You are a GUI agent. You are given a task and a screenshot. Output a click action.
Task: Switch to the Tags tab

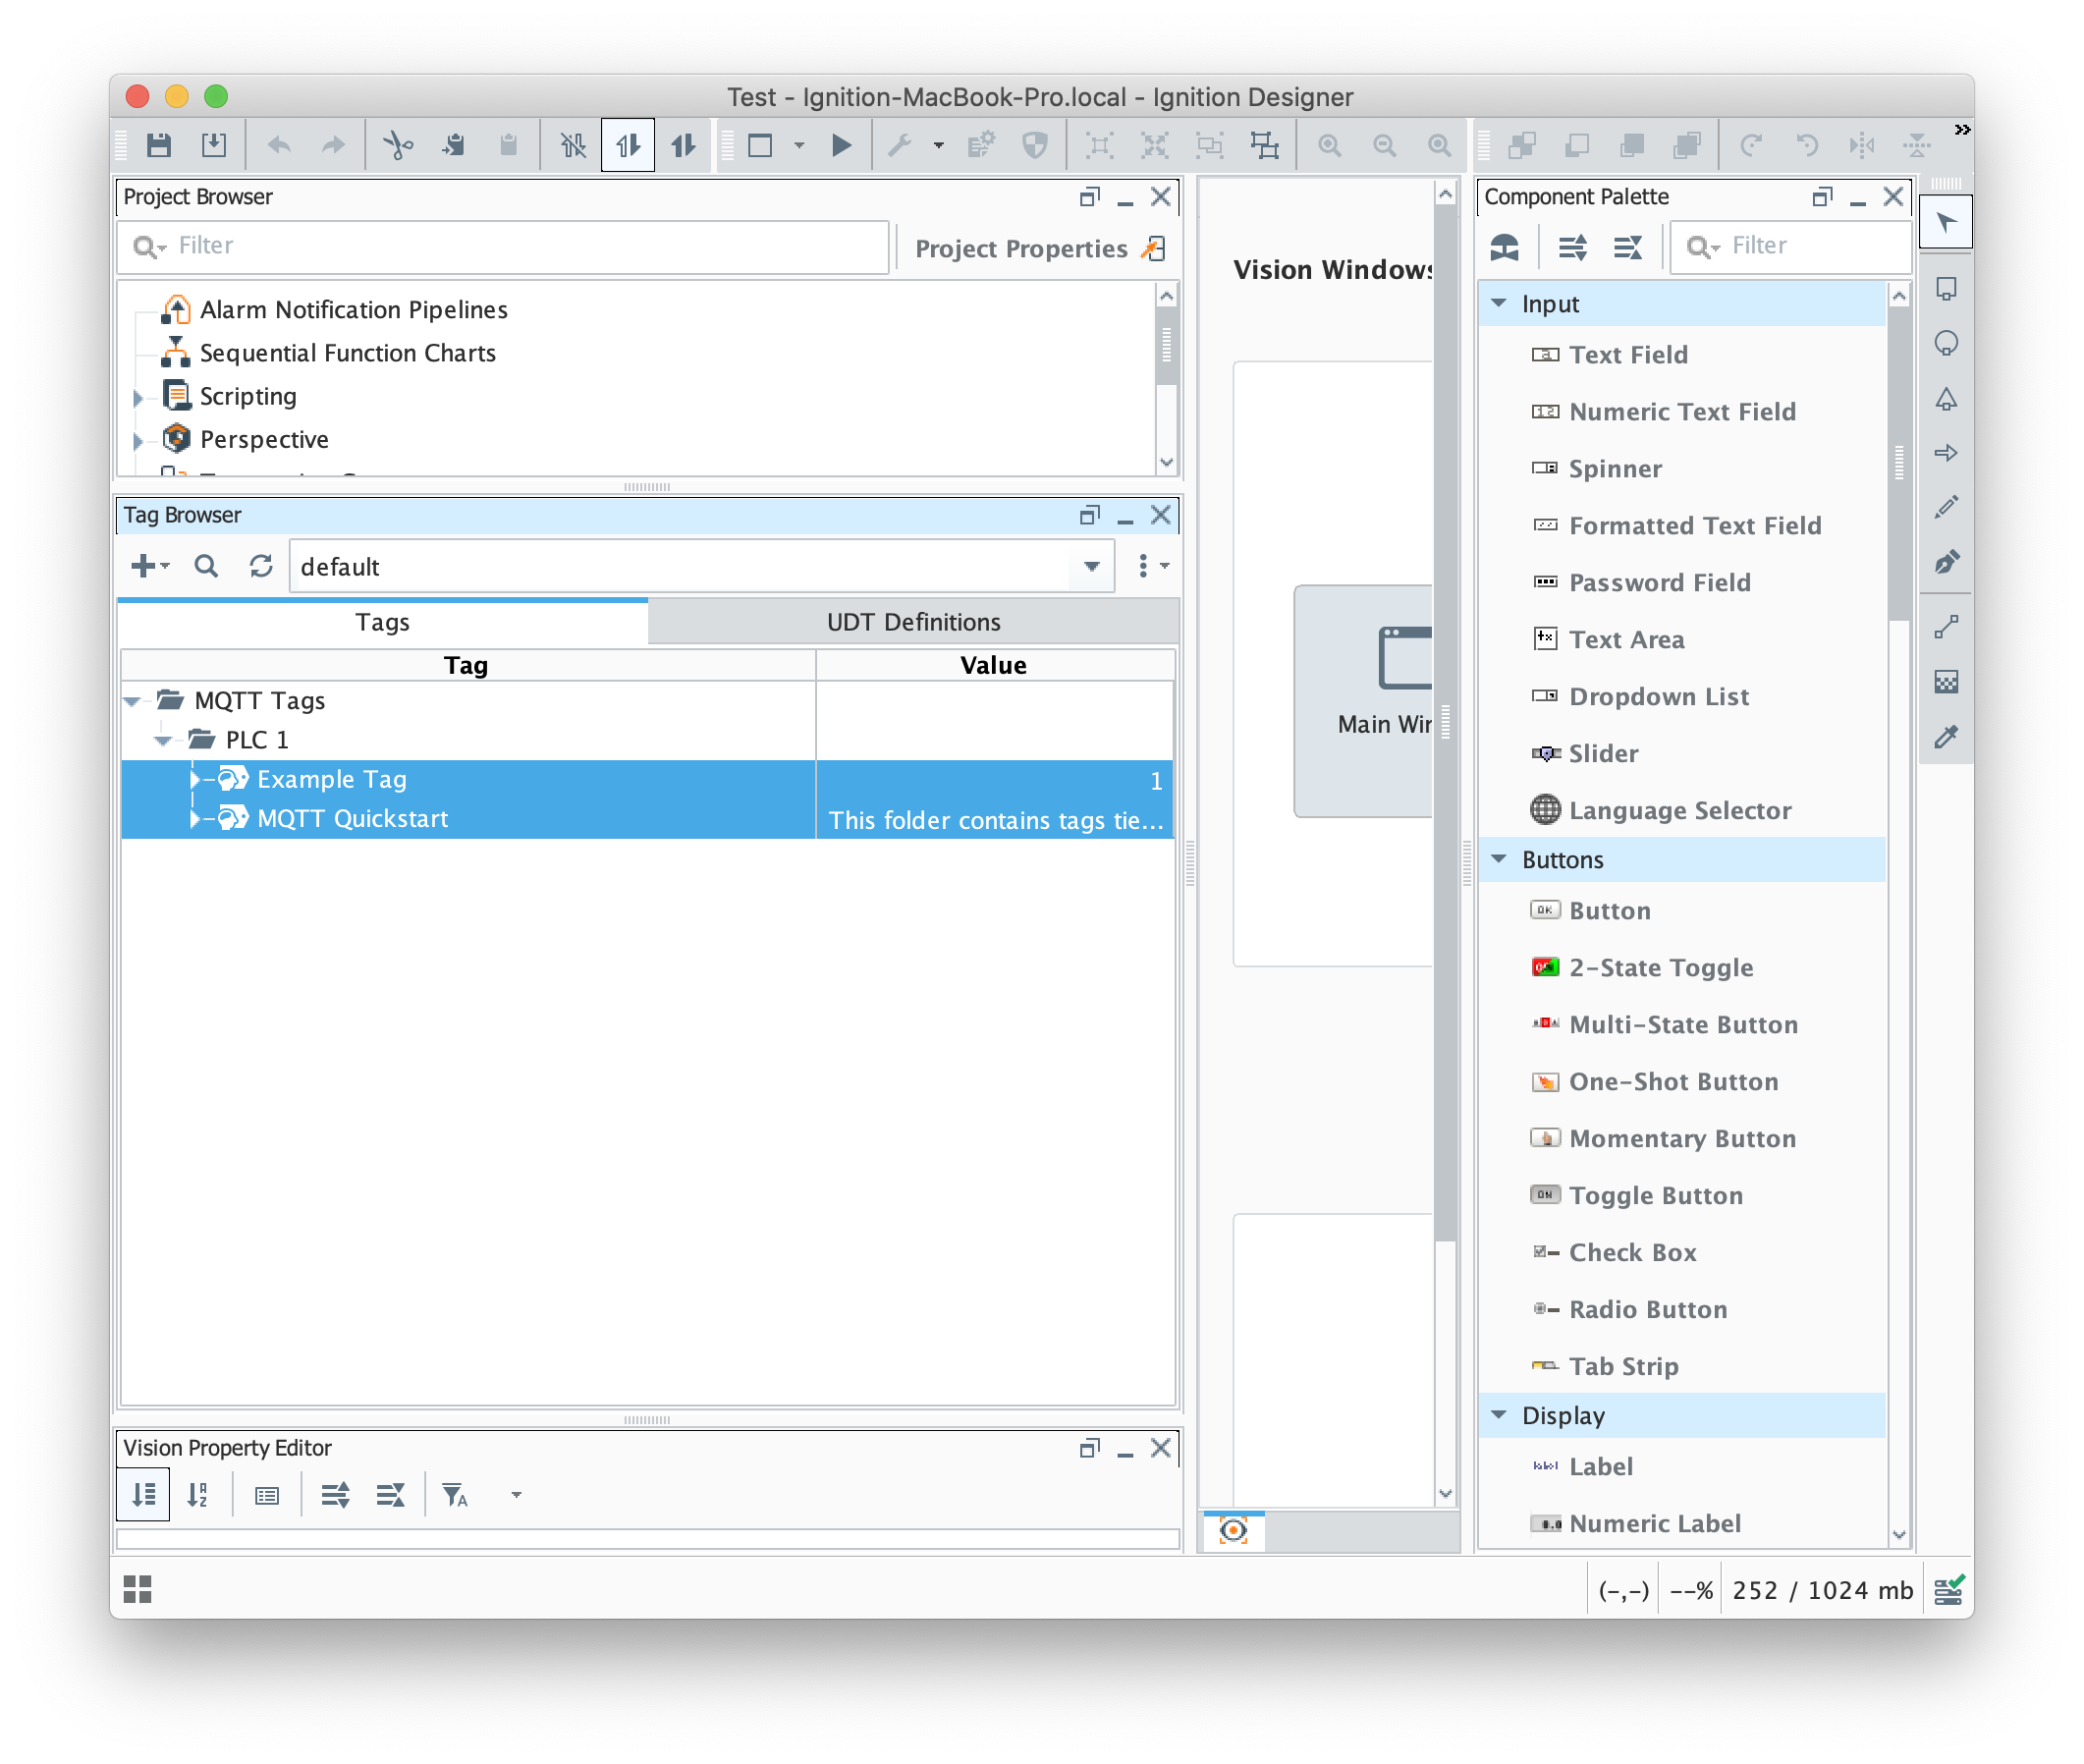[x=383, y=622]
